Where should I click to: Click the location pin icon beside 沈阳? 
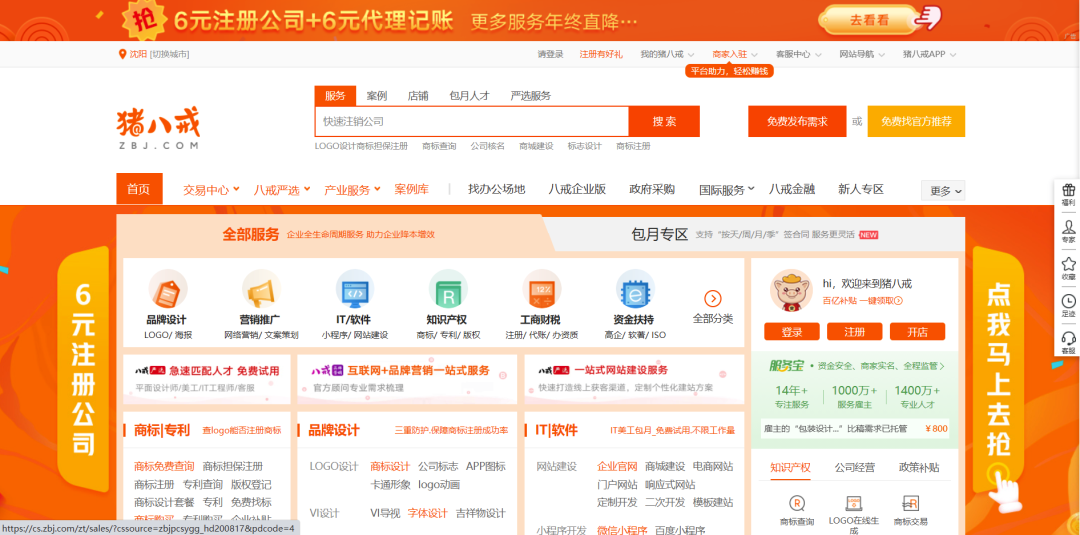point(123,54)
